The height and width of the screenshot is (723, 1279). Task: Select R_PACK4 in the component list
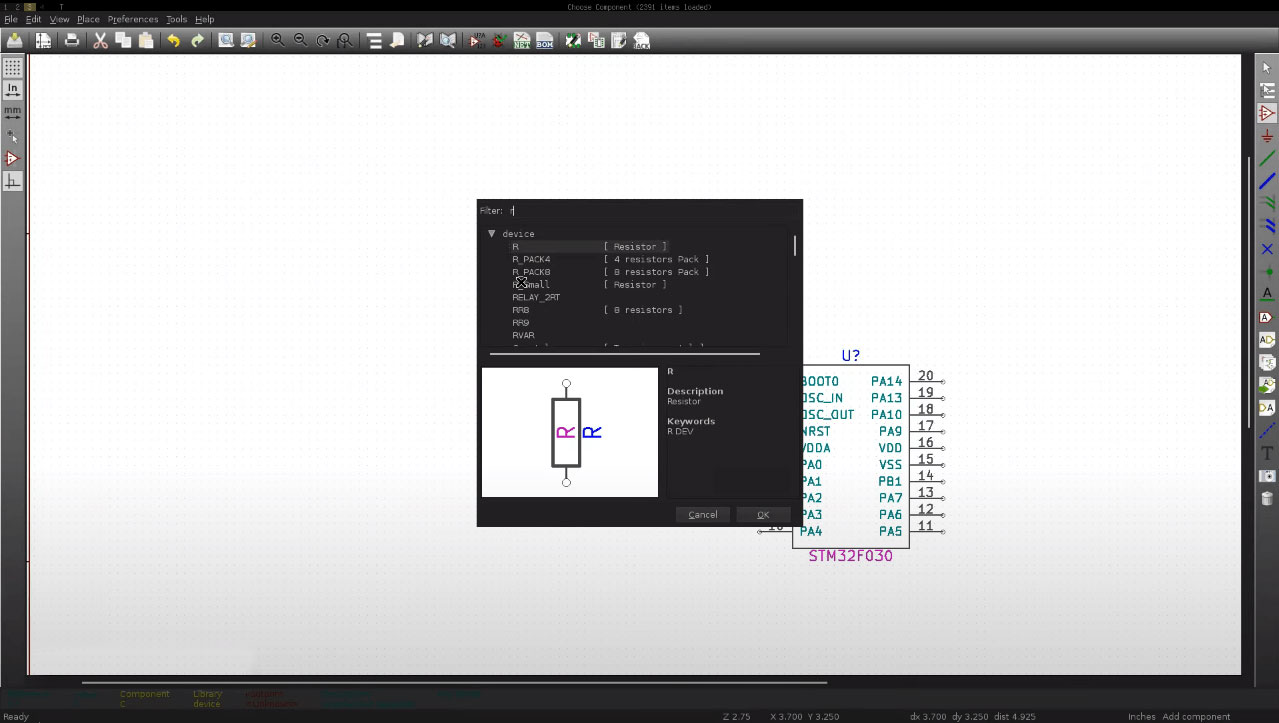[x=531, y=259]
